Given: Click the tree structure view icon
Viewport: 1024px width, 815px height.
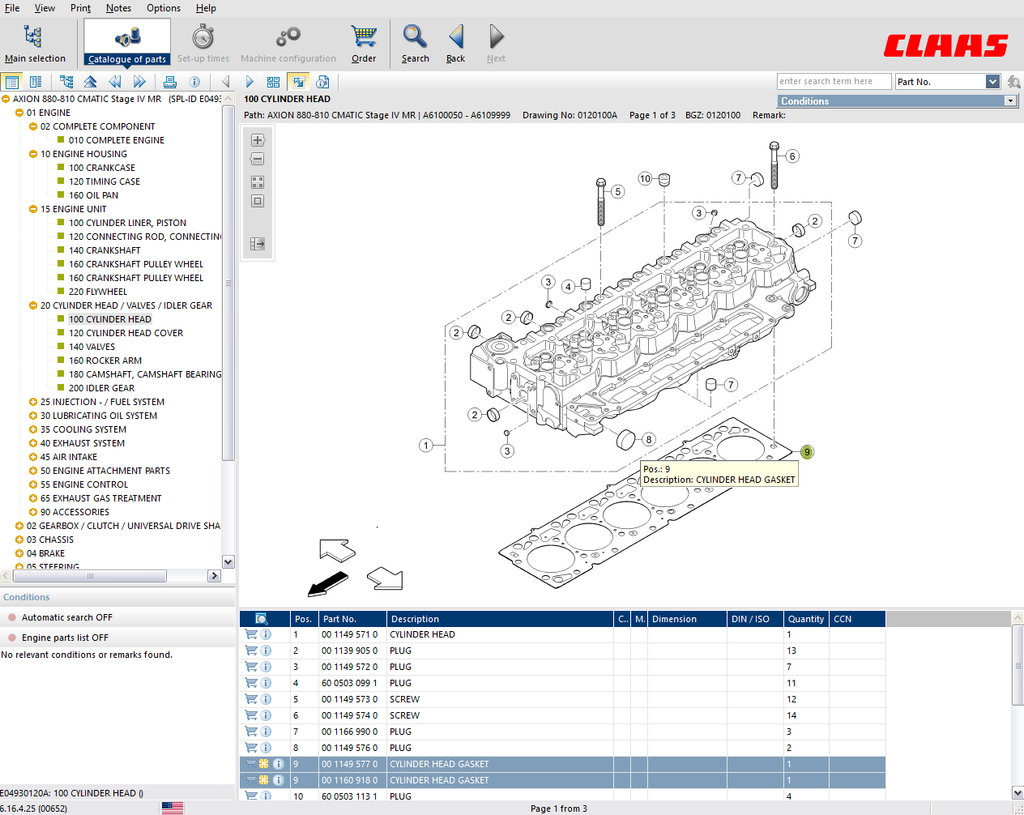Looking at the screenshot, I should [x=66, y=82].
